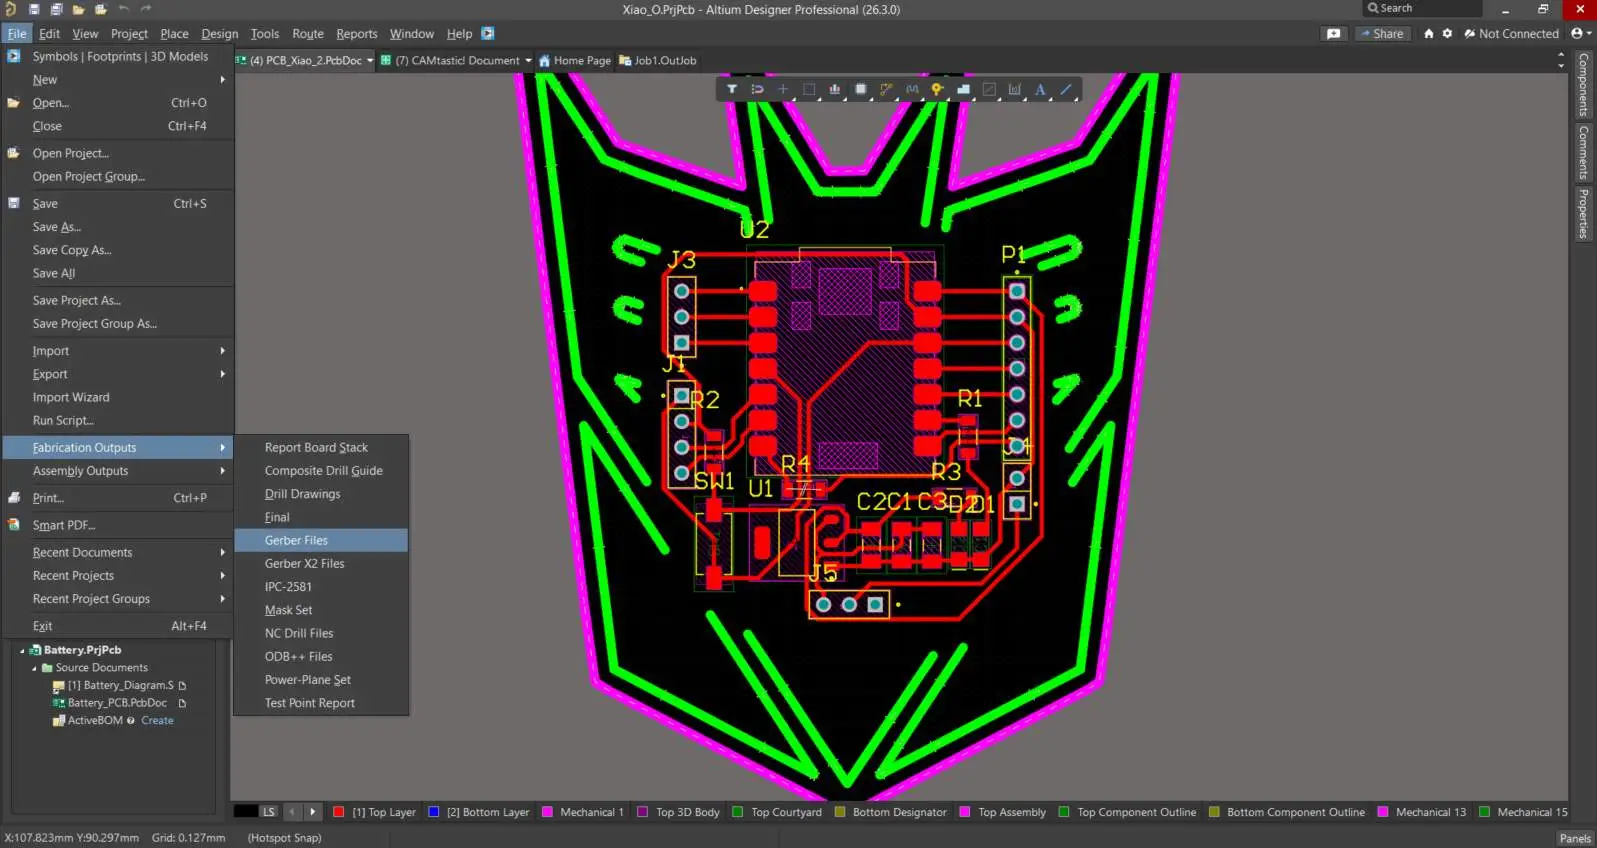Click the place via icon in the toolbar

click(x=937, y=90)
